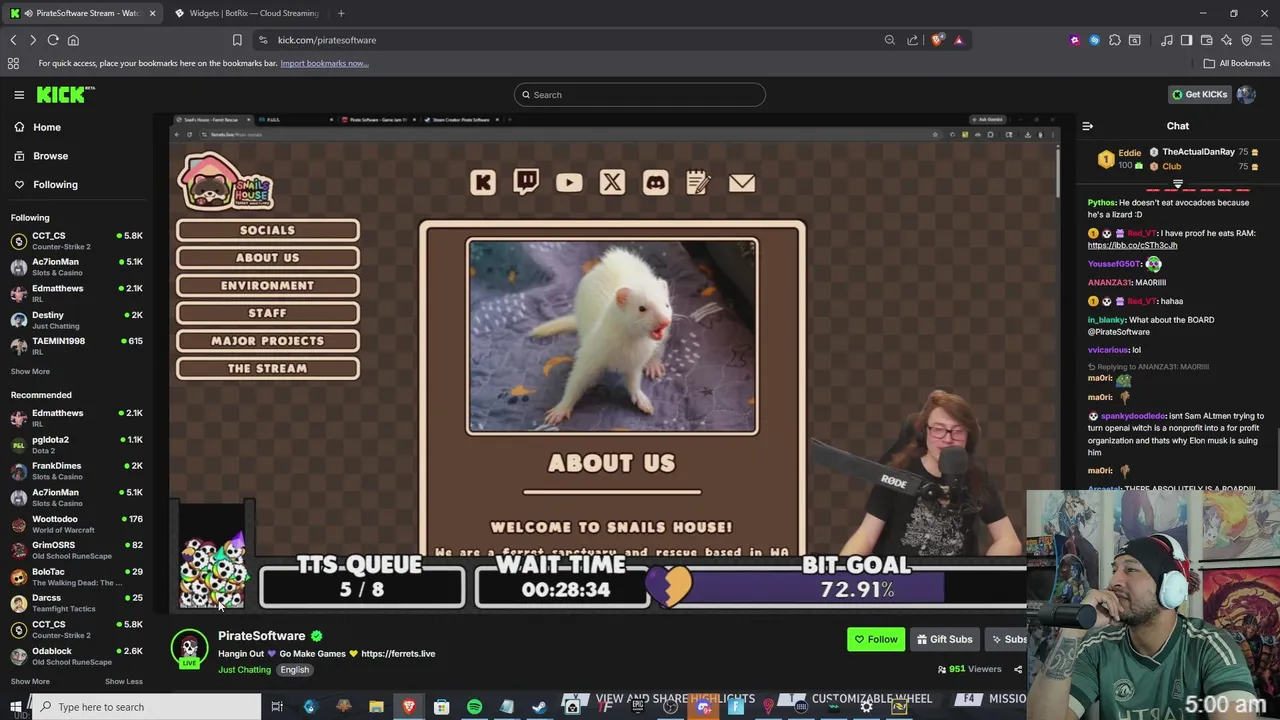The image size is (1280, 720).
Task: Open THE STREAM on ferret site menu
Action: [267, 369]
